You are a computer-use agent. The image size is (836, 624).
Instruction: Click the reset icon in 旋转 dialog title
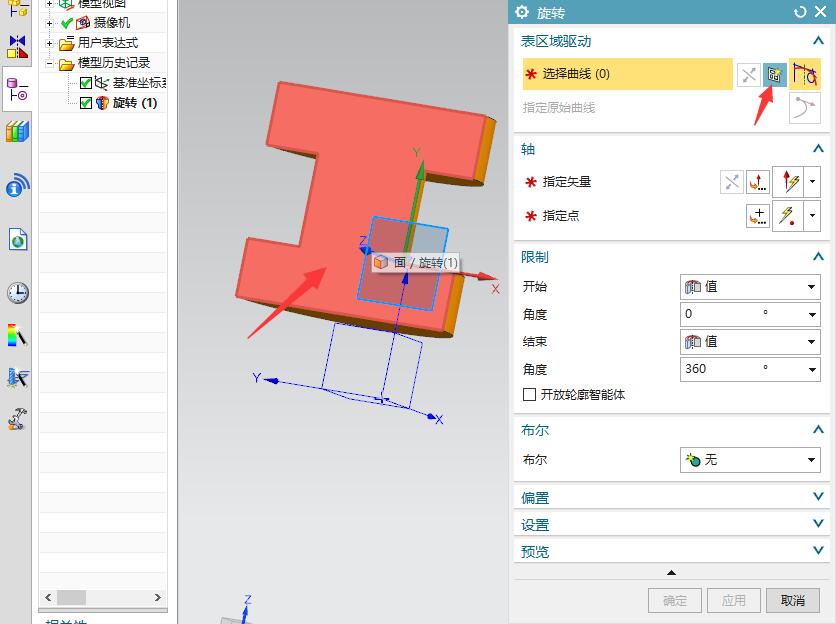(x=800, y=12)
